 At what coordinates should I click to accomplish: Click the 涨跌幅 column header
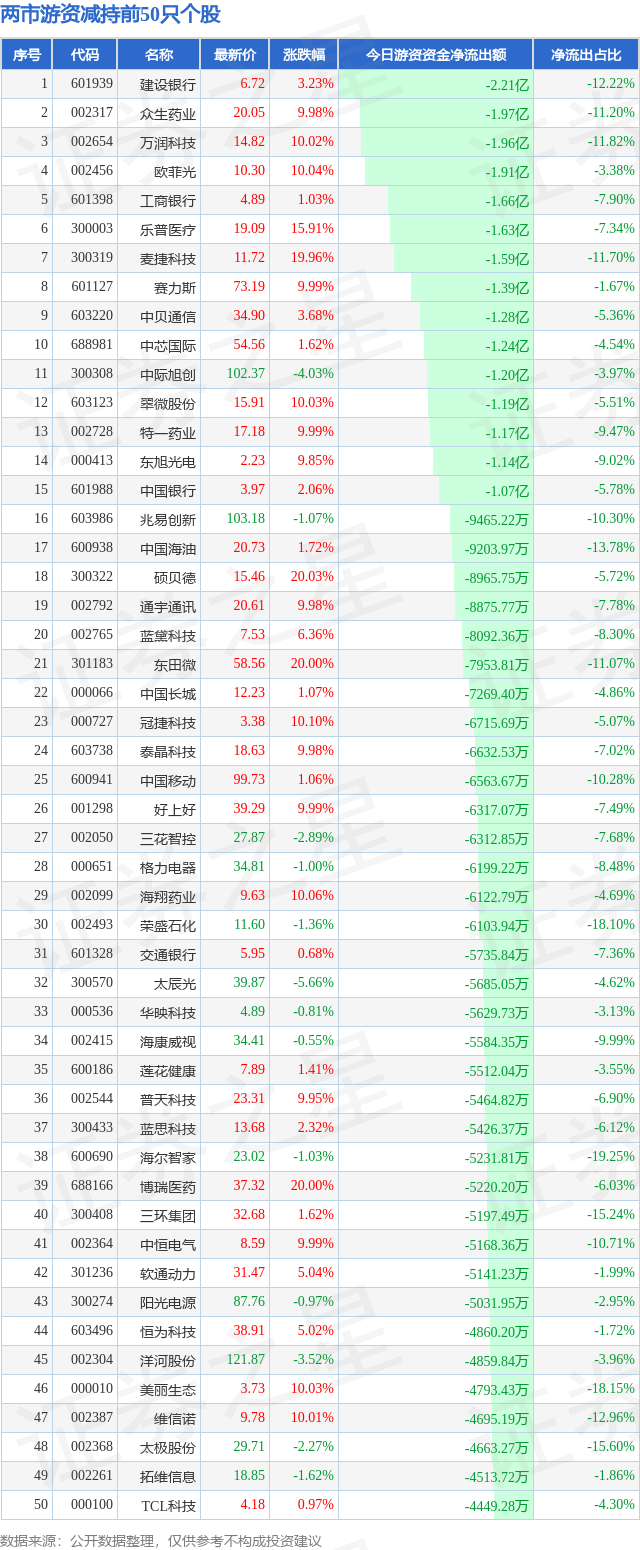pyautogui.click(x=304, y=55)
